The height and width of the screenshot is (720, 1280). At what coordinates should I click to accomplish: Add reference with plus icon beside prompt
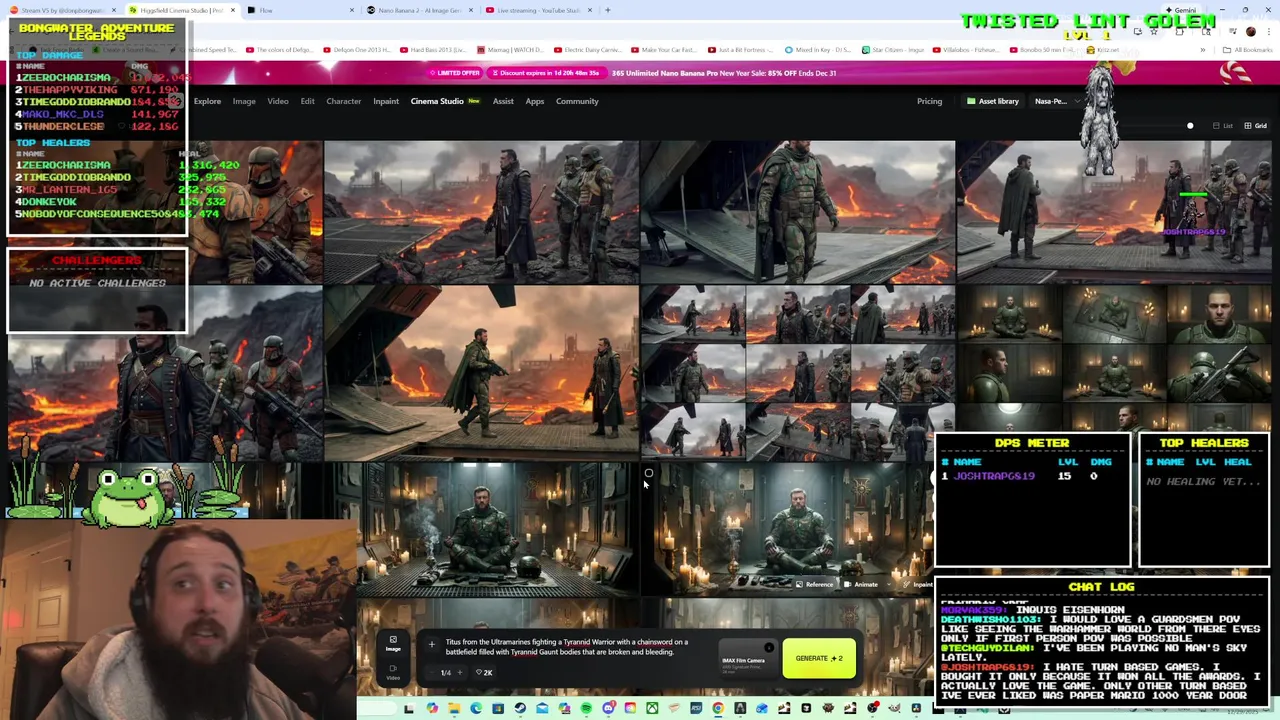pos(432,645)
